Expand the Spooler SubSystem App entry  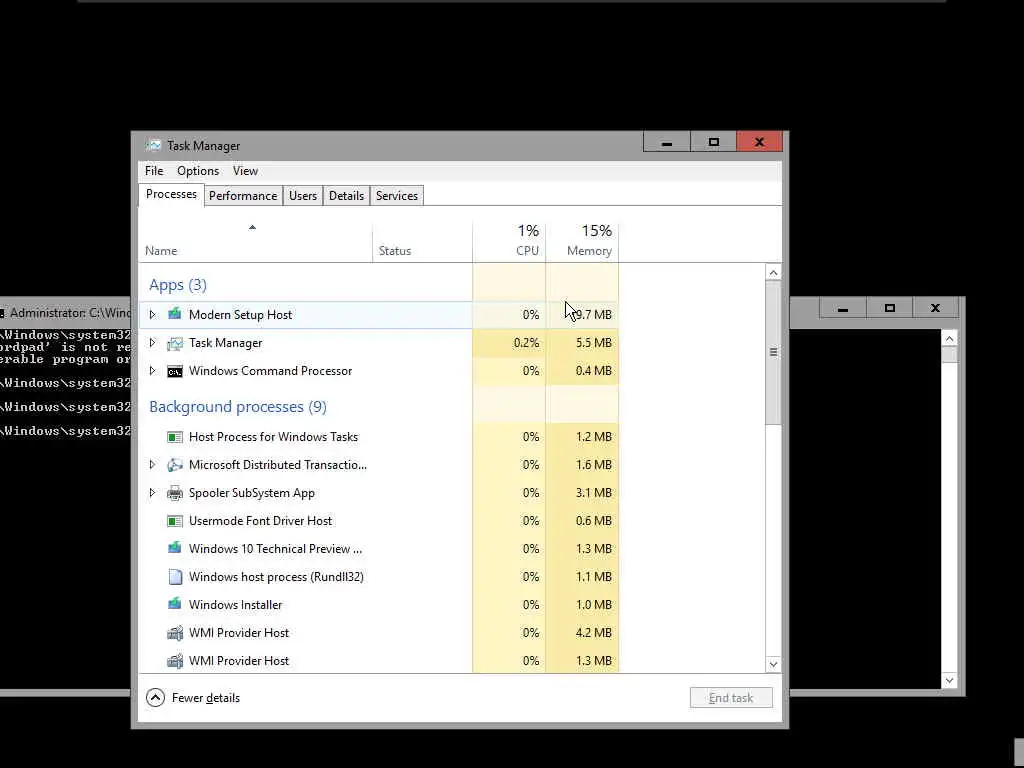152,493
